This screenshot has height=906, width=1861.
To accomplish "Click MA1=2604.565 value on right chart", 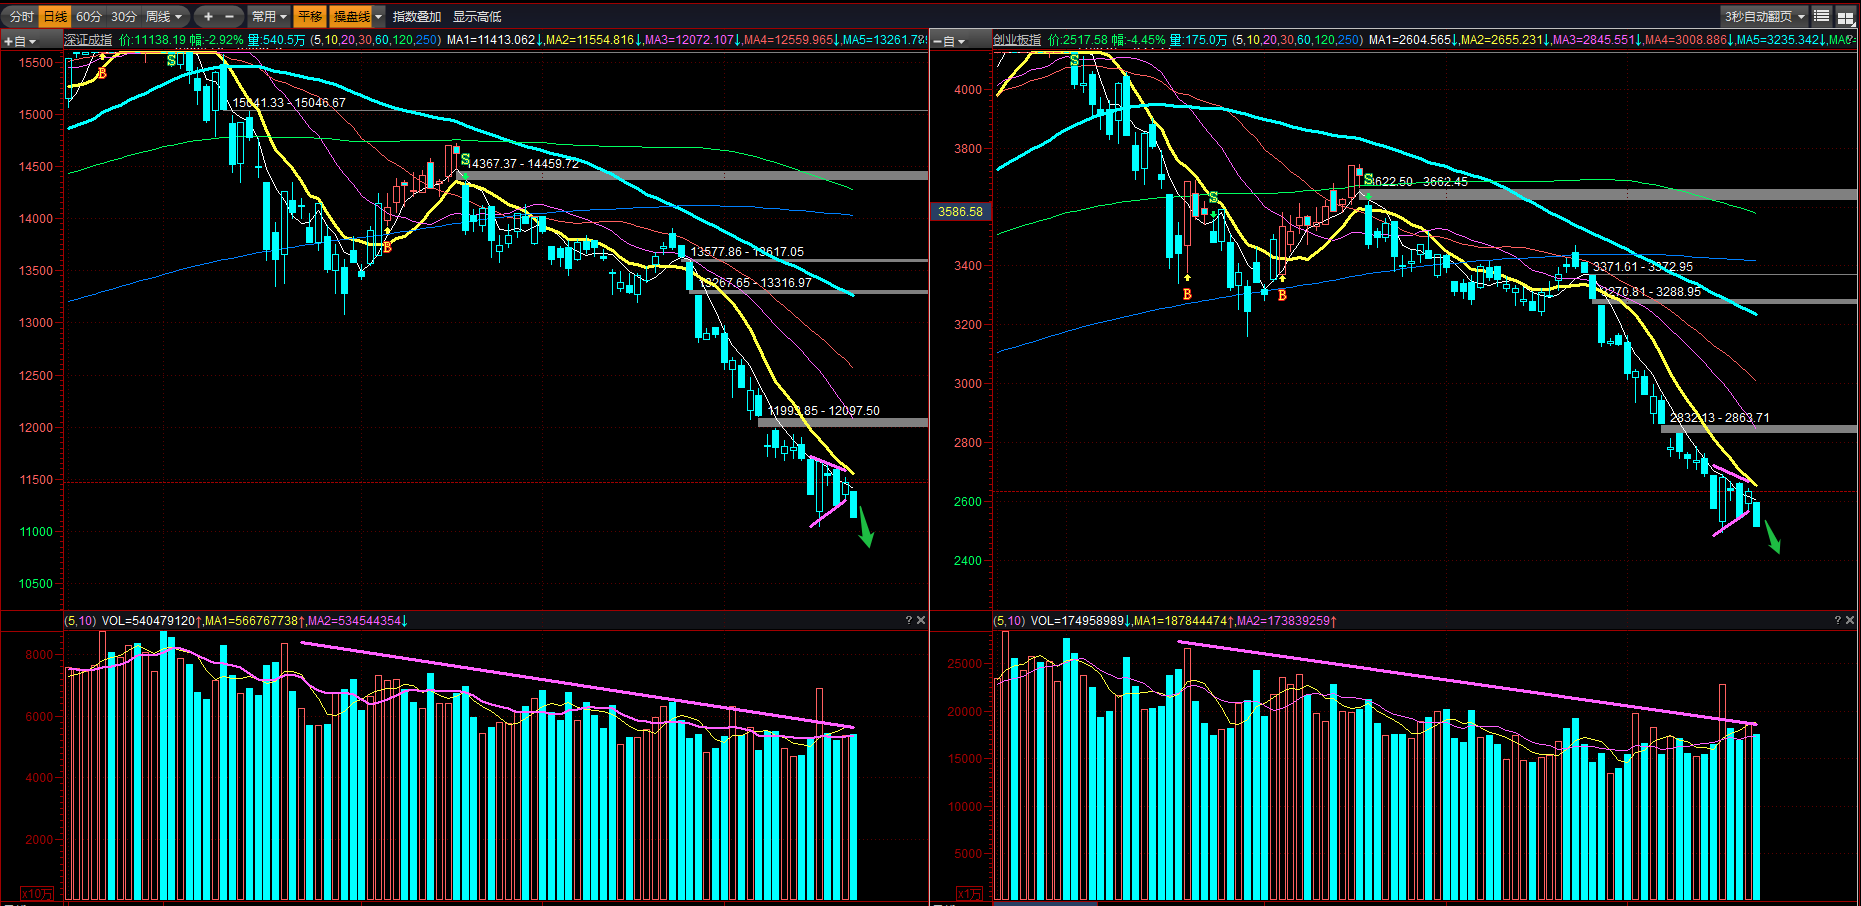I will click(1412, 40).
